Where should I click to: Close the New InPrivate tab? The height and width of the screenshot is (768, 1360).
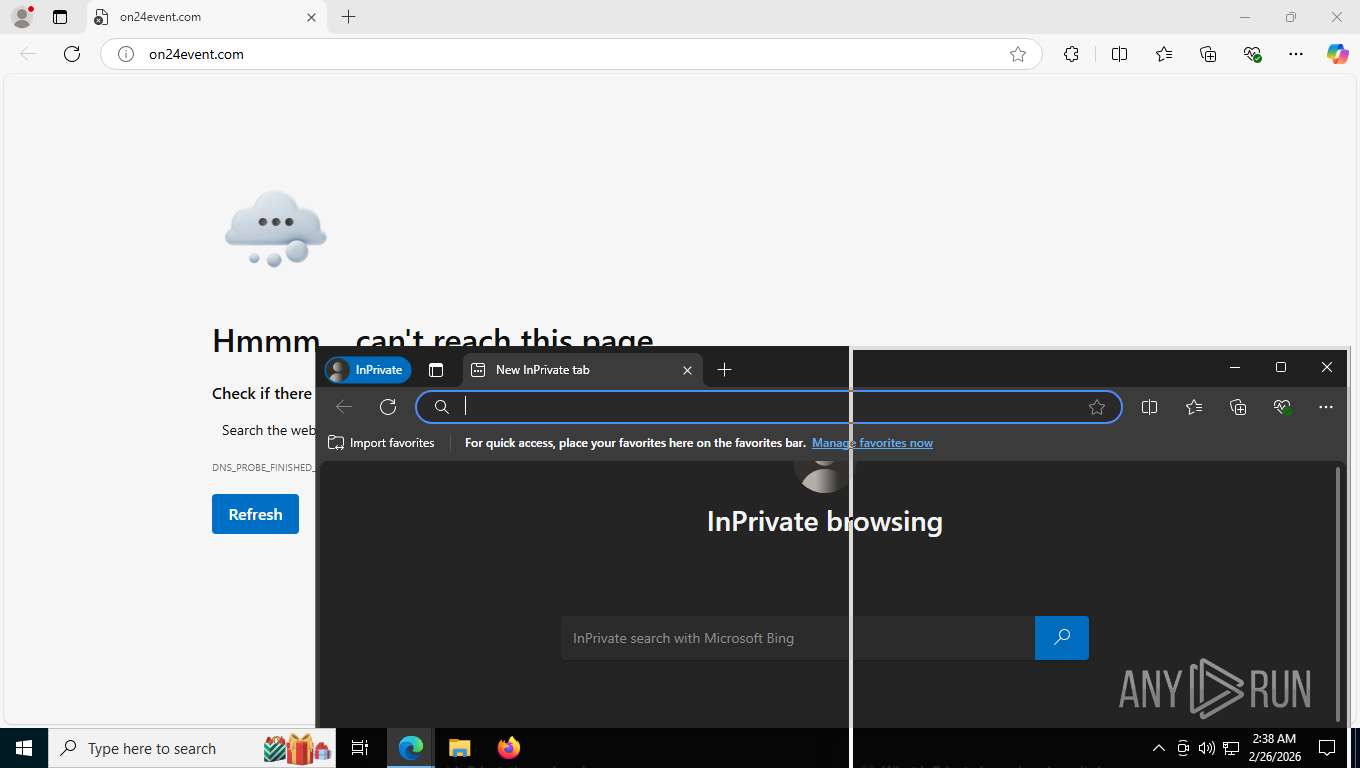(x=687, y=370)
